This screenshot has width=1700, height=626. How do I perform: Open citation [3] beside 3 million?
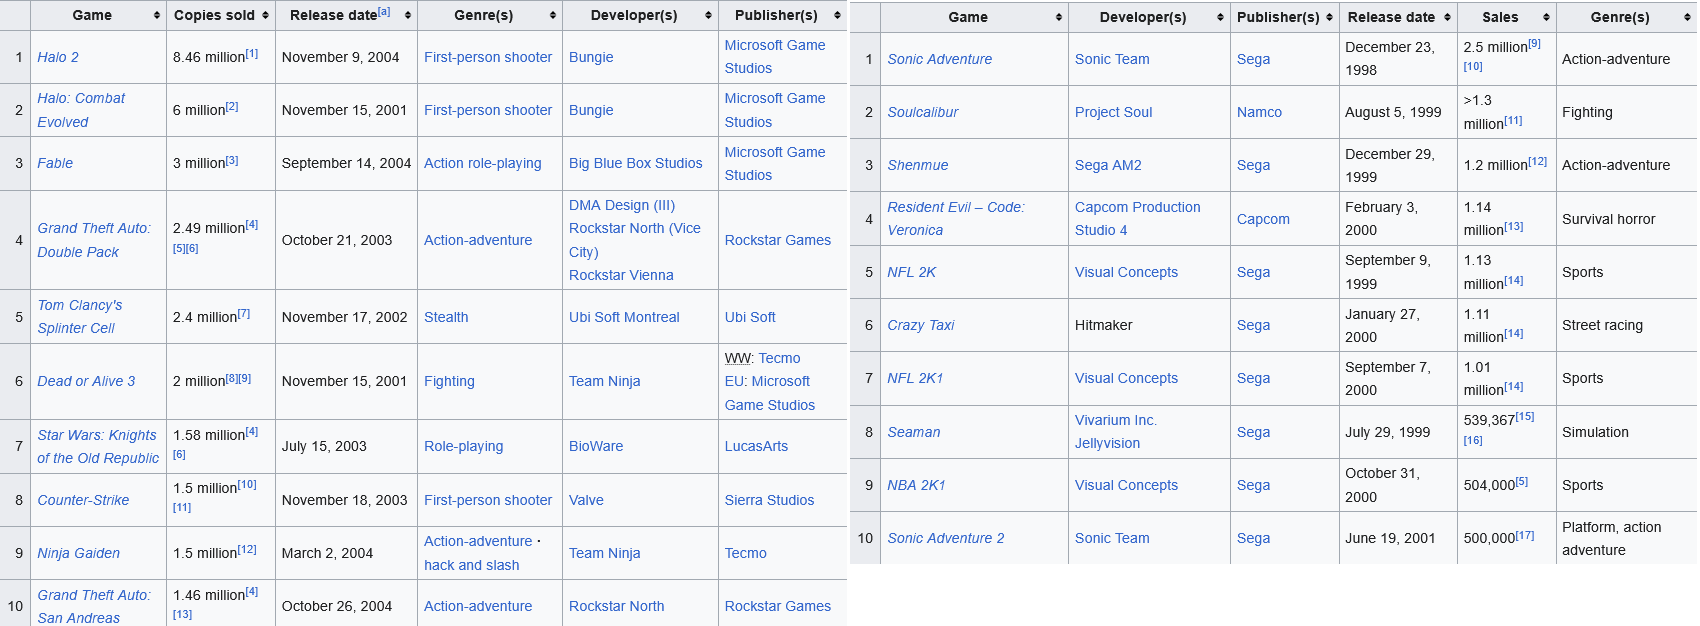click(x=232, y=160)
